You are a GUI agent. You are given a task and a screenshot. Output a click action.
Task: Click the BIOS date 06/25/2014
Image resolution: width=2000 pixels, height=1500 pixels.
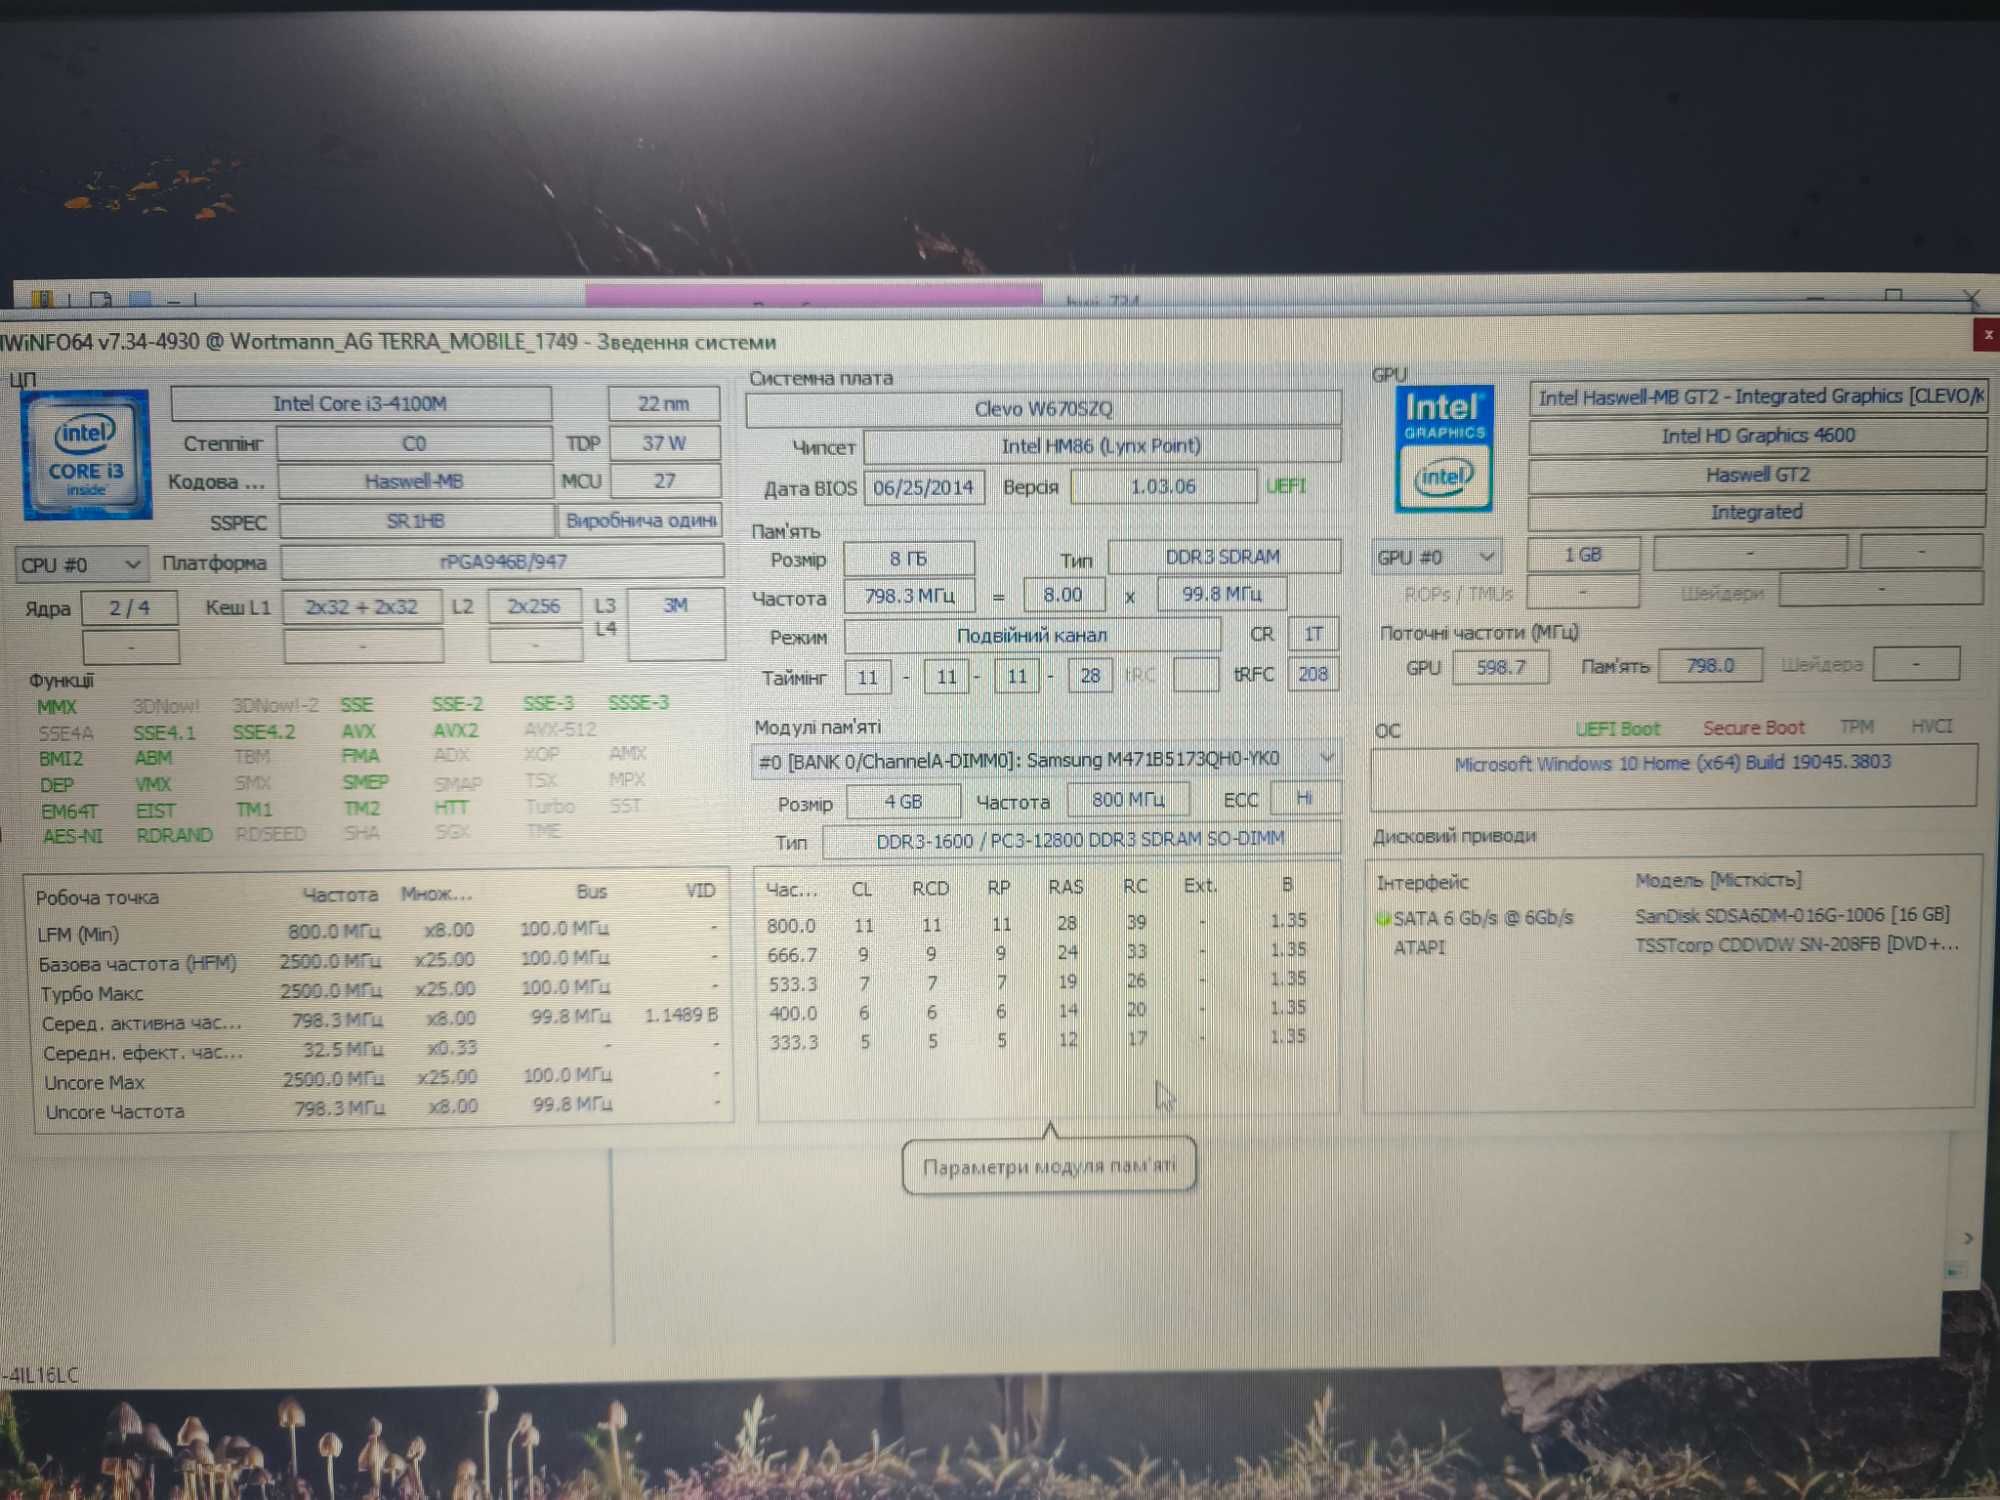[x=923, y=488]
